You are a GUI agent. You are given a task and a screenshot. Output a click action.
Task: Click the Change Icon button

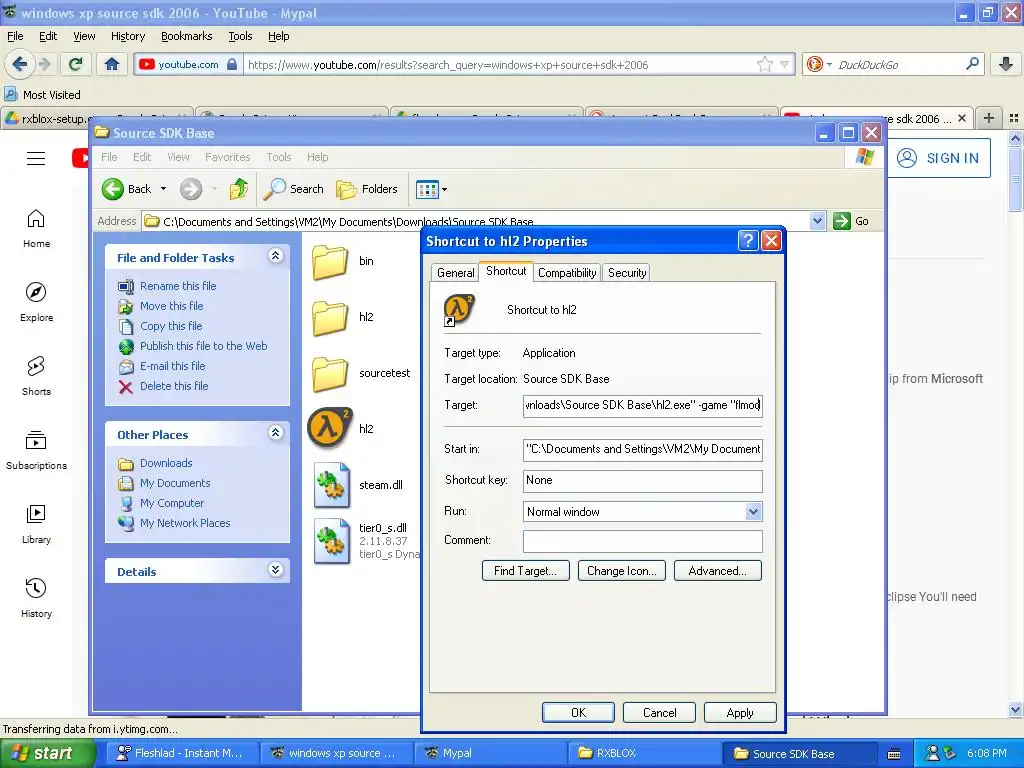click(x=621, y=571)
